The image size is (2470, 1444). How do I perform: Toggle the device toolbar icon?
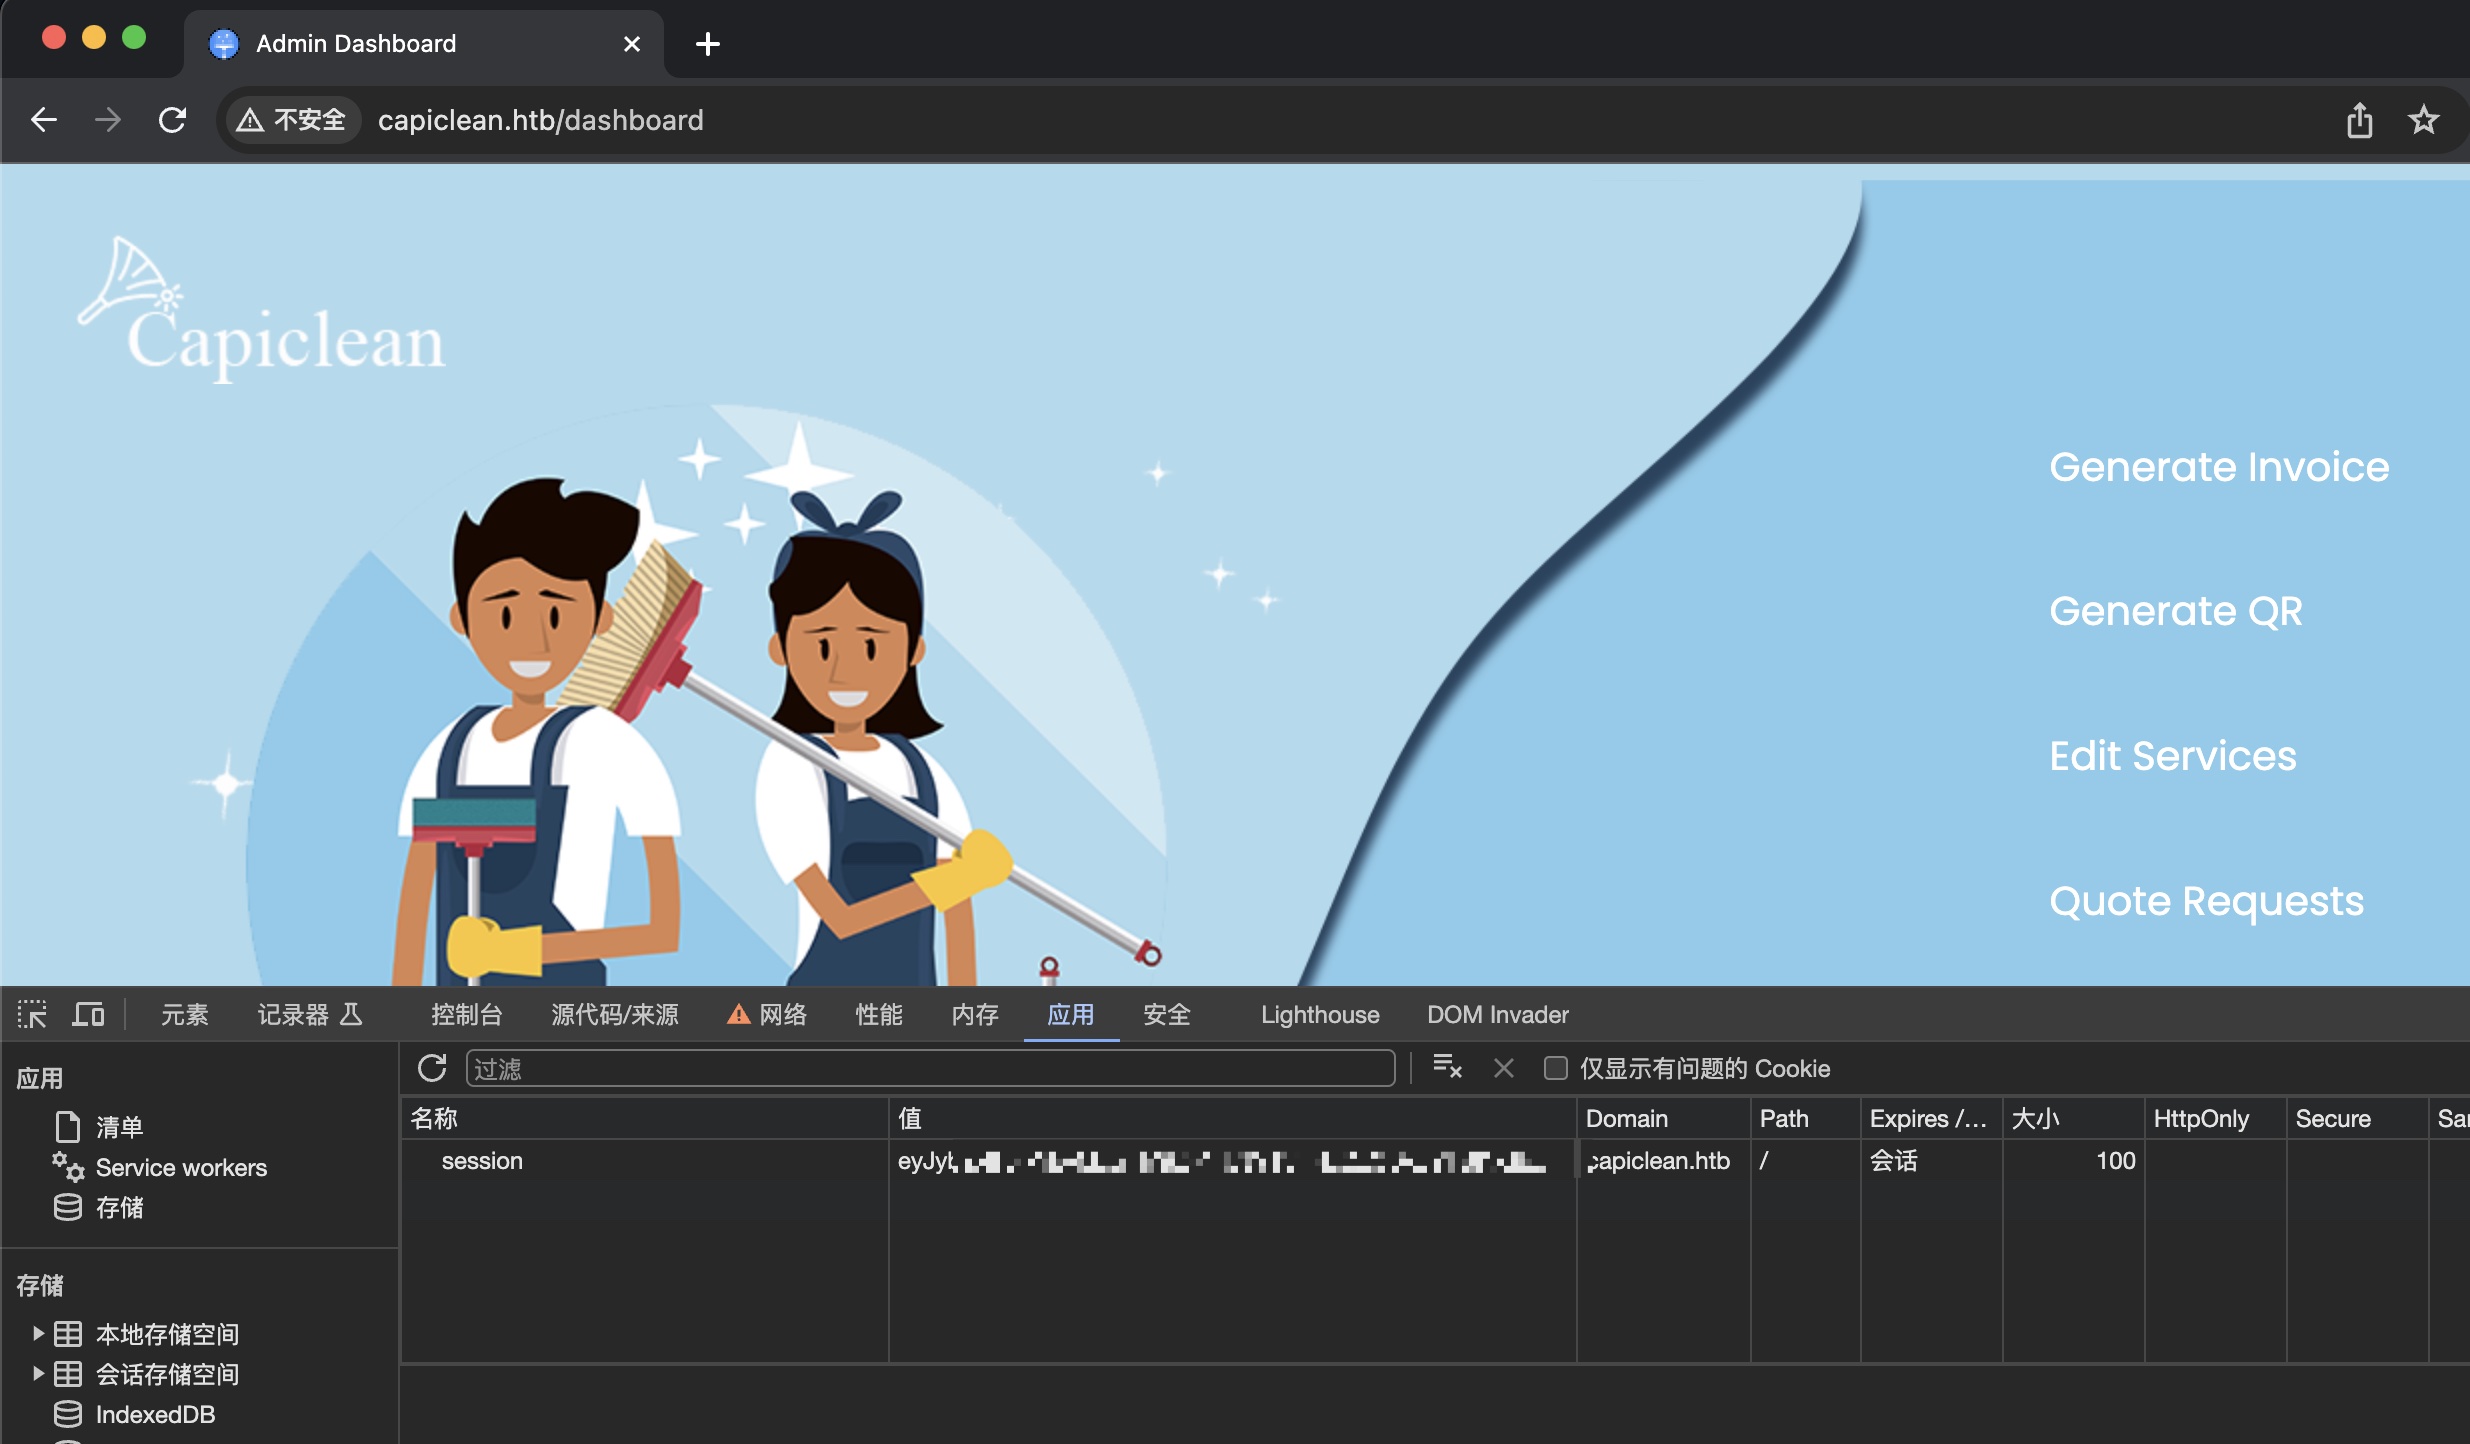[88, 1014]
